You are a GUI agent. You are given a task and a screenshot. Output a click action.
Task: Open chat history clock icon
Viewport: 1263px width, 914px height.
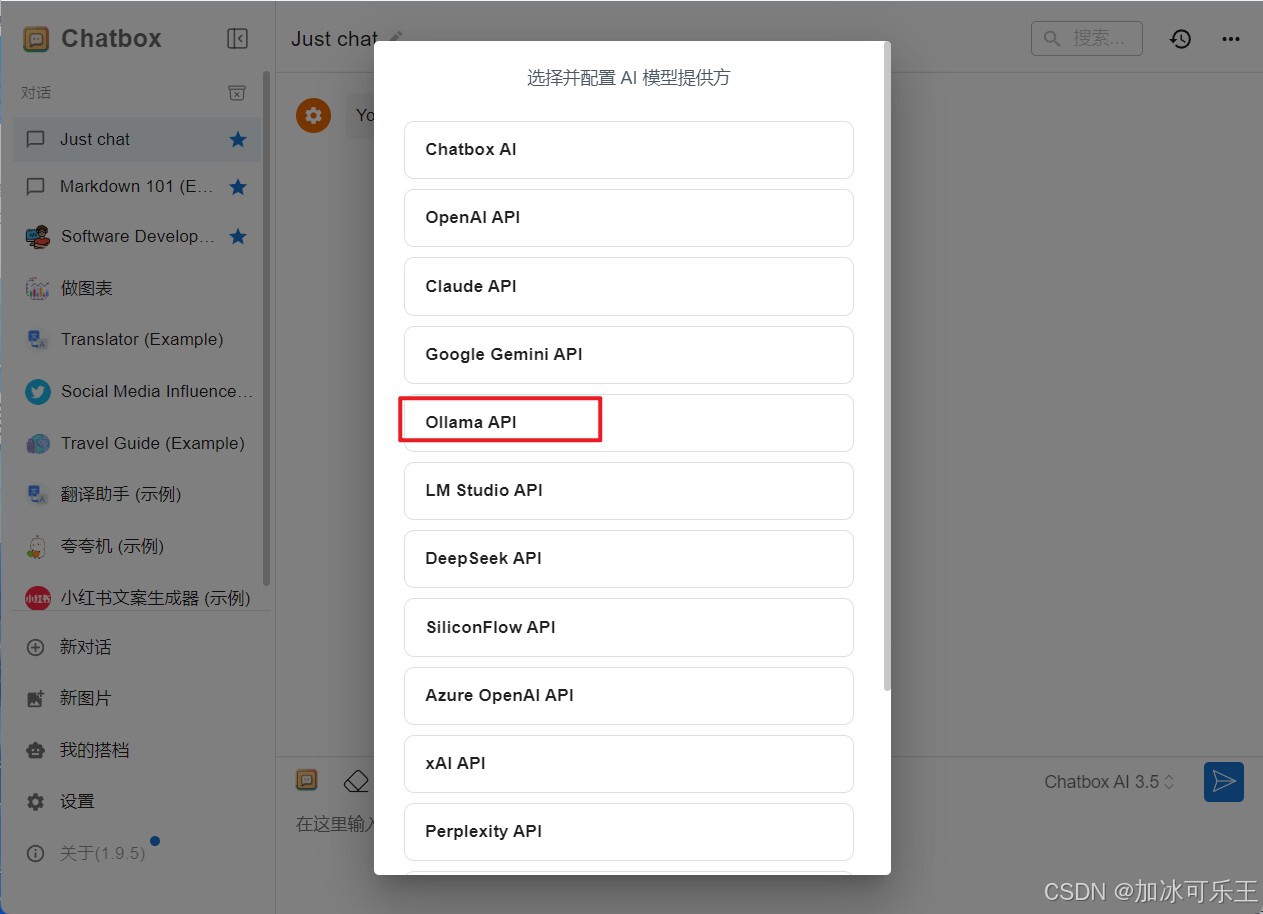pyautogui.click(x=1181, y=39)
